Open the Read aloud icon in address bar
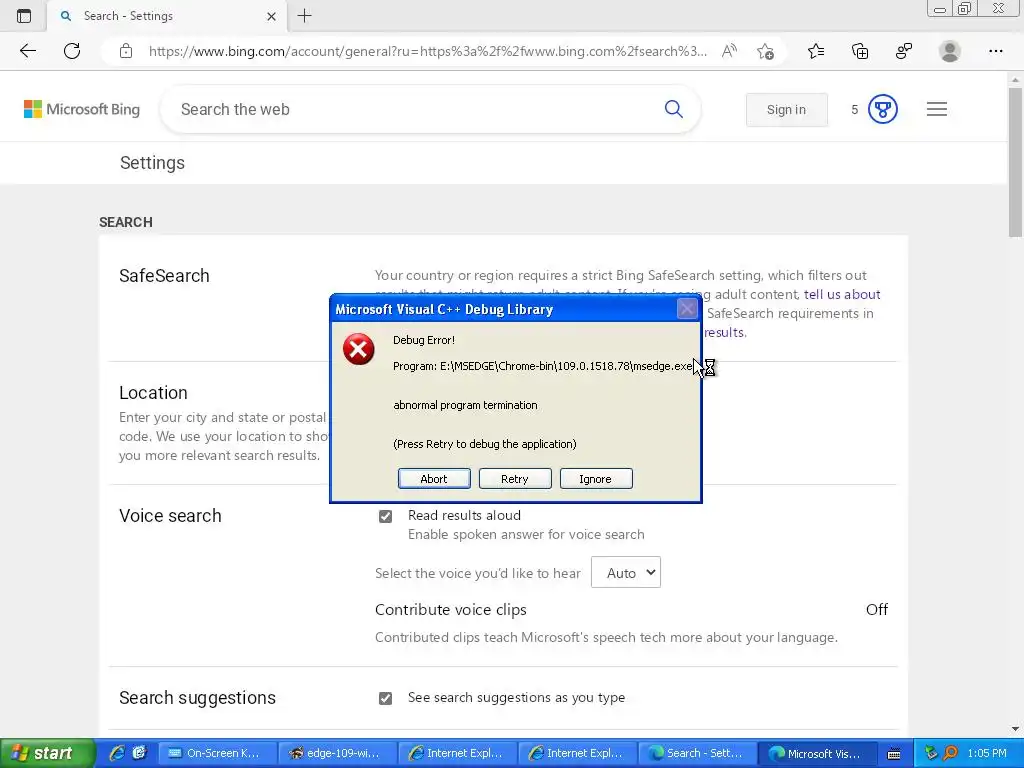 pos(729,51)
